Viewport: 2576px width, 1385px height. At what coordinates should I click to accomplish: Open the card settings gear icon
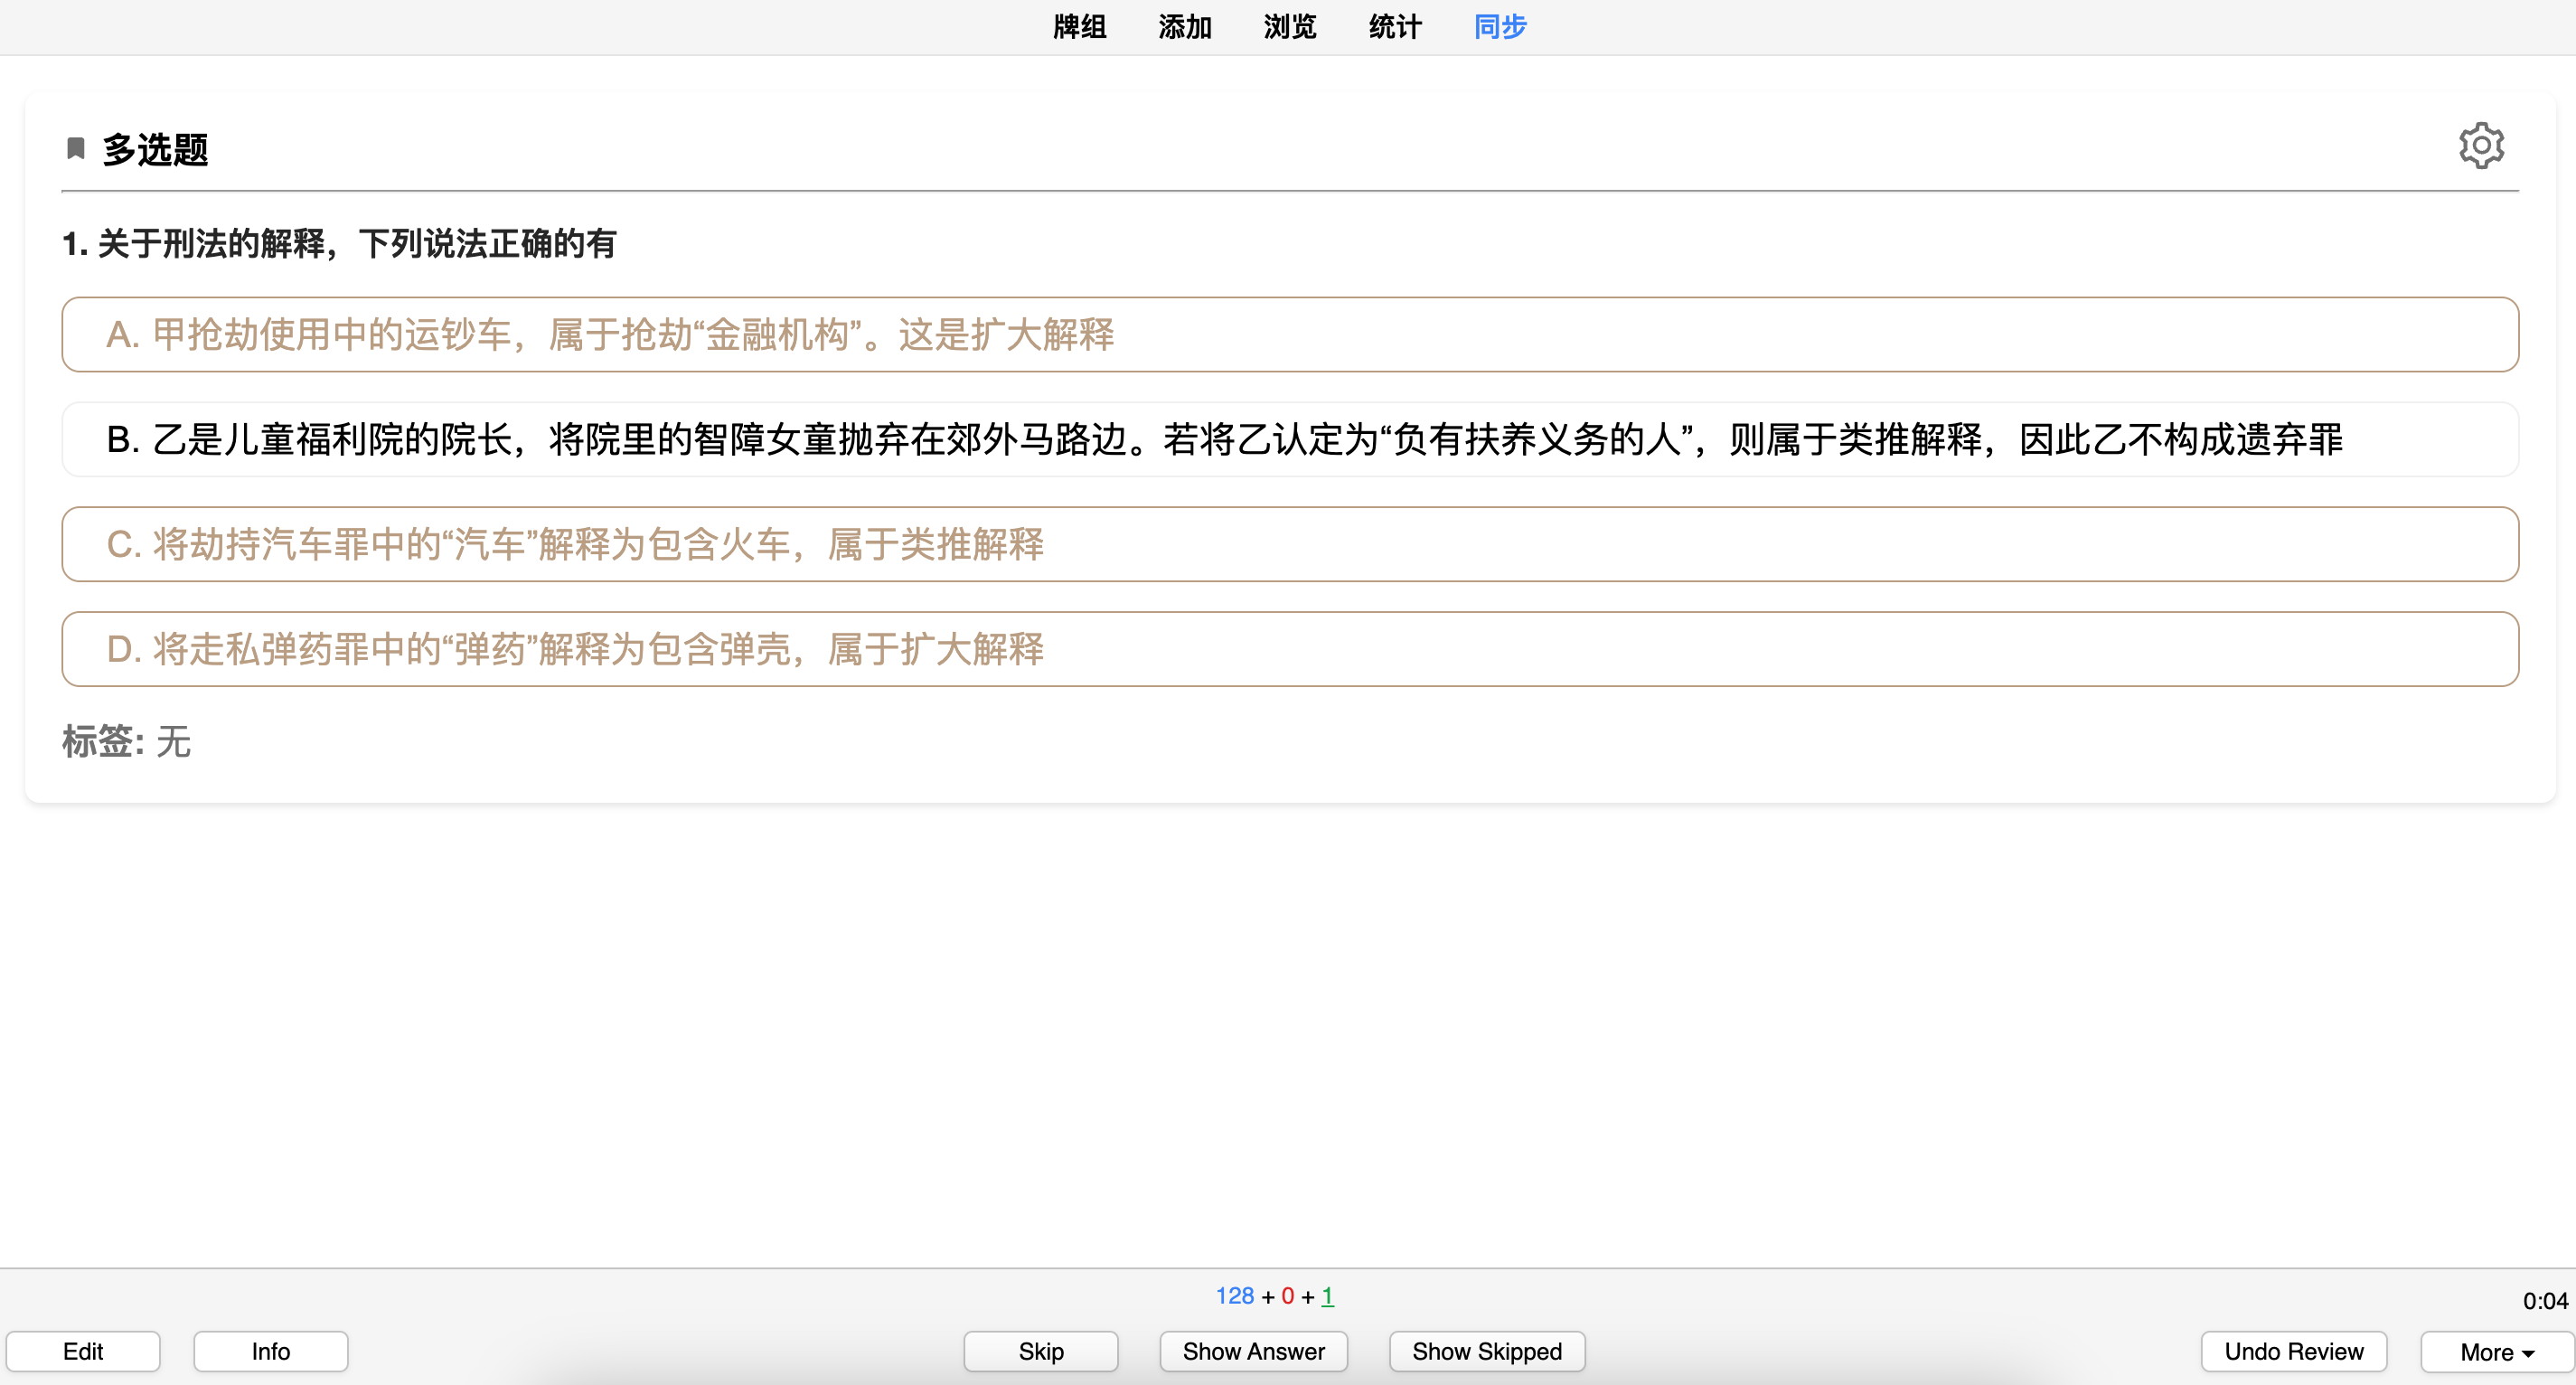pos(2481,147)
